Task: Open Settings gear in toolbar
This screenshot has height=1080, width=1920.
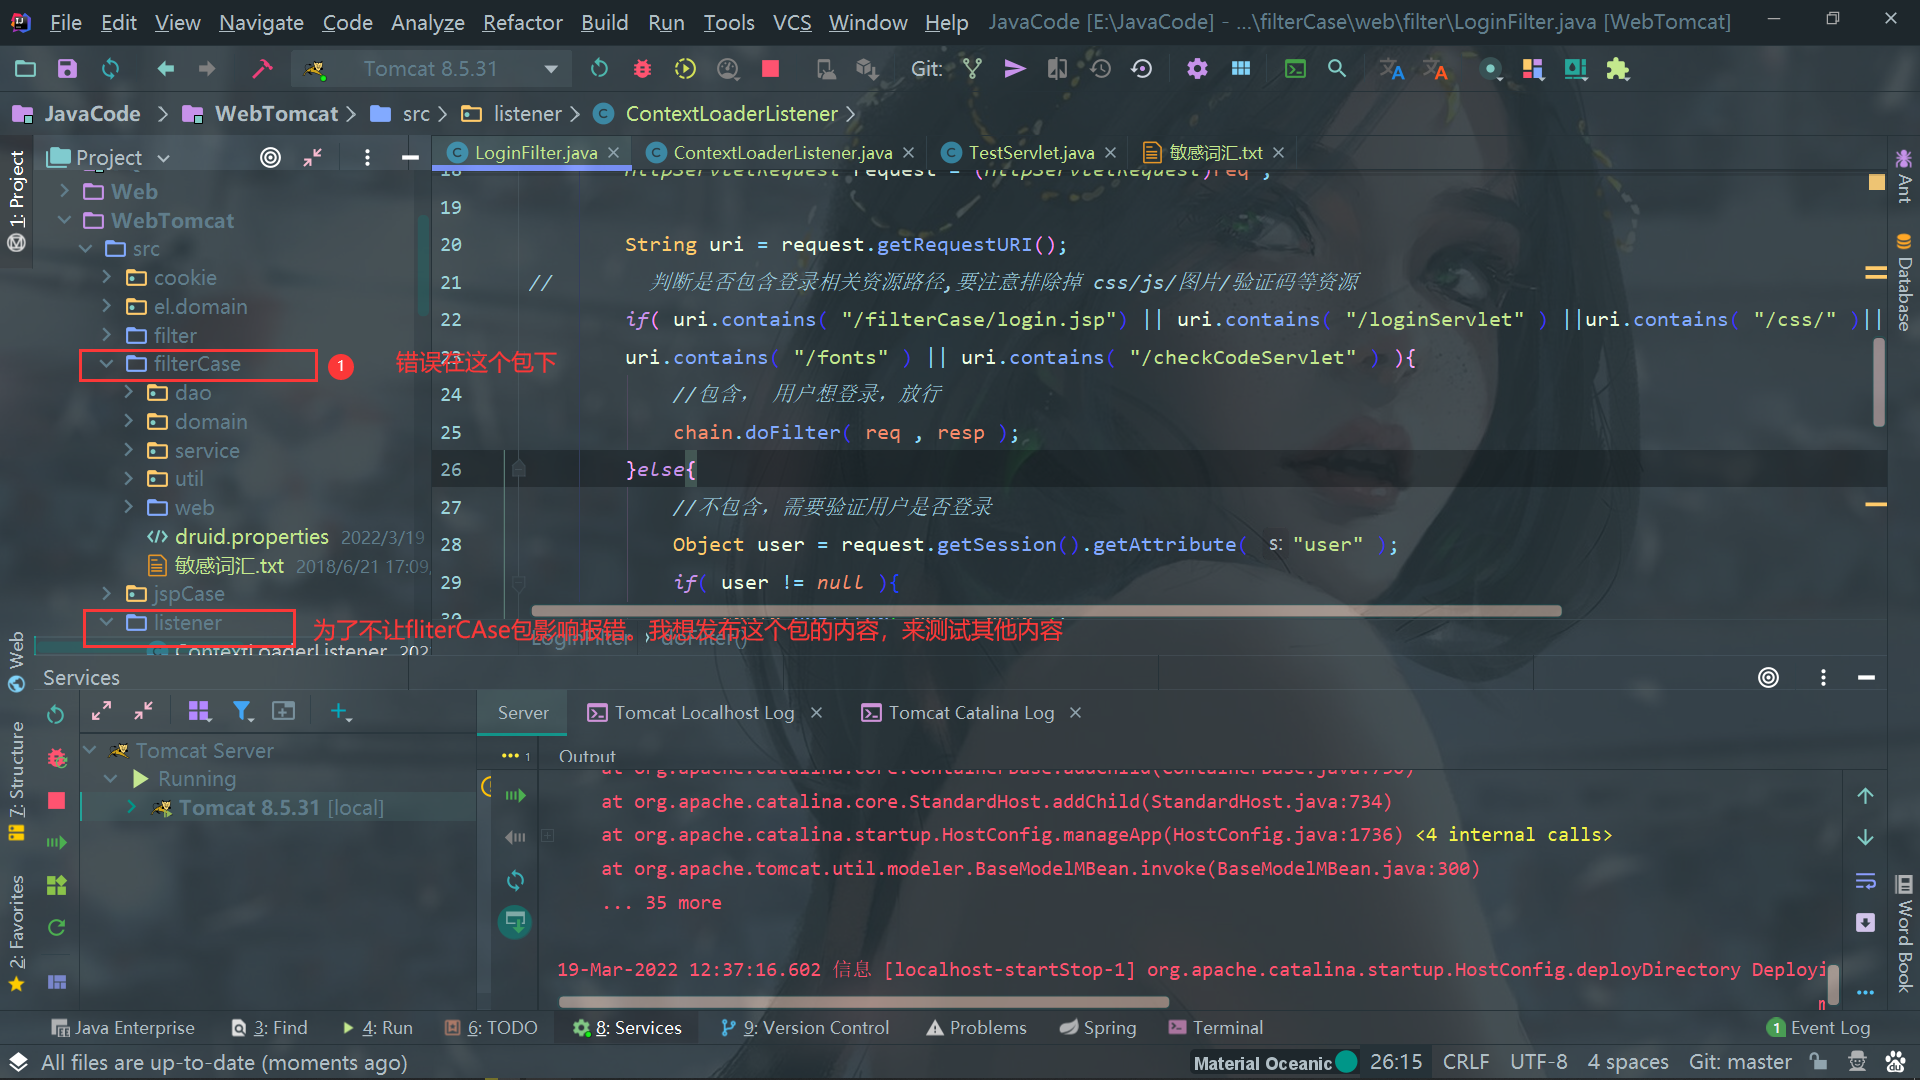Action: point(1197,69)
